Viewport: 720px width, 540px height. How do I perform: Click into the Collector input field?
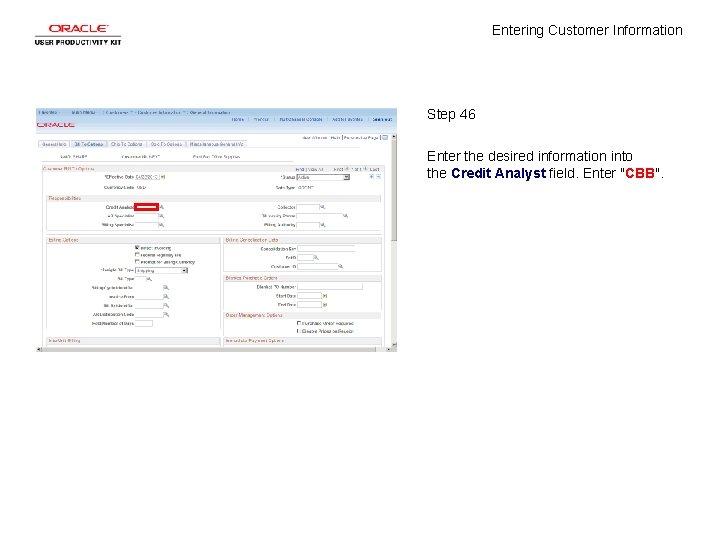(x=308, y=208)
